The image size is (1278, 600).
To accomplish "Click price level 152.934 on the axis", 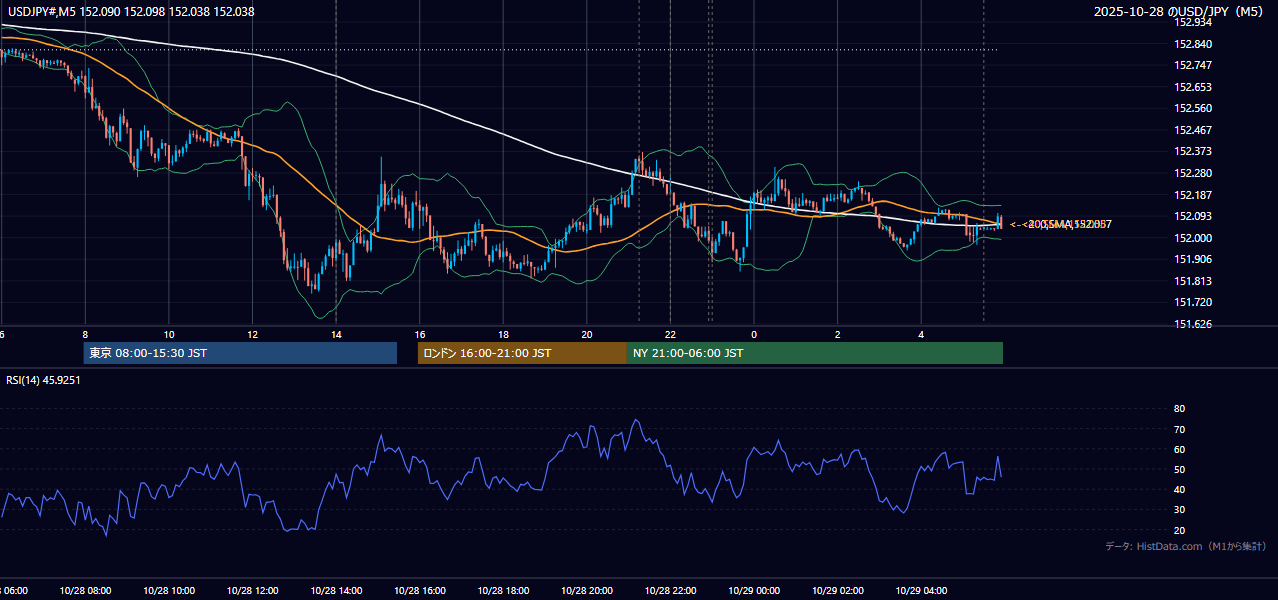I will (x=1193, y=22).
